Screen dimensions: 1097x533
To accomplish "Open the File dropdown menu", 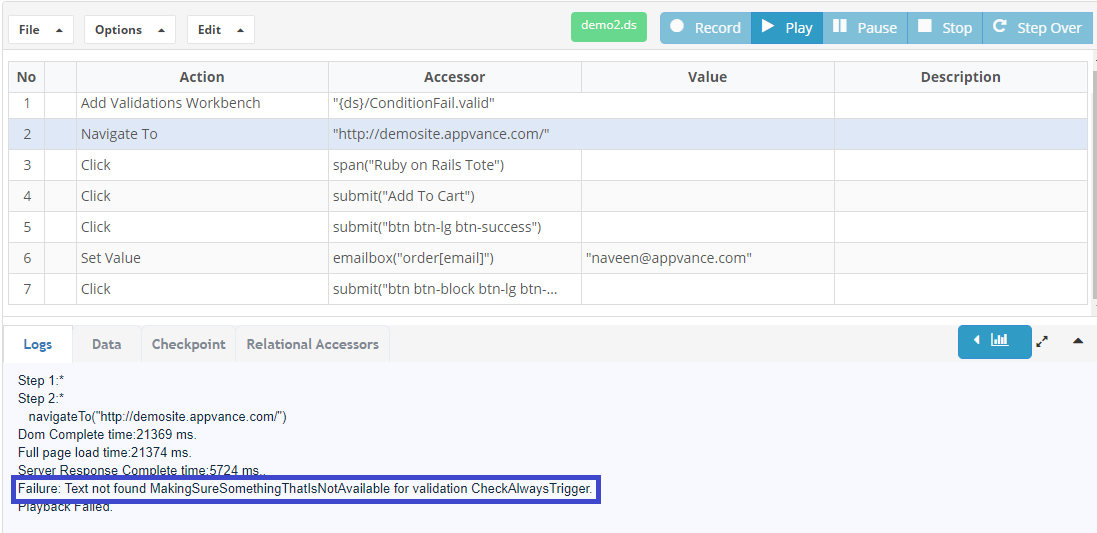I will coord(41,30).
